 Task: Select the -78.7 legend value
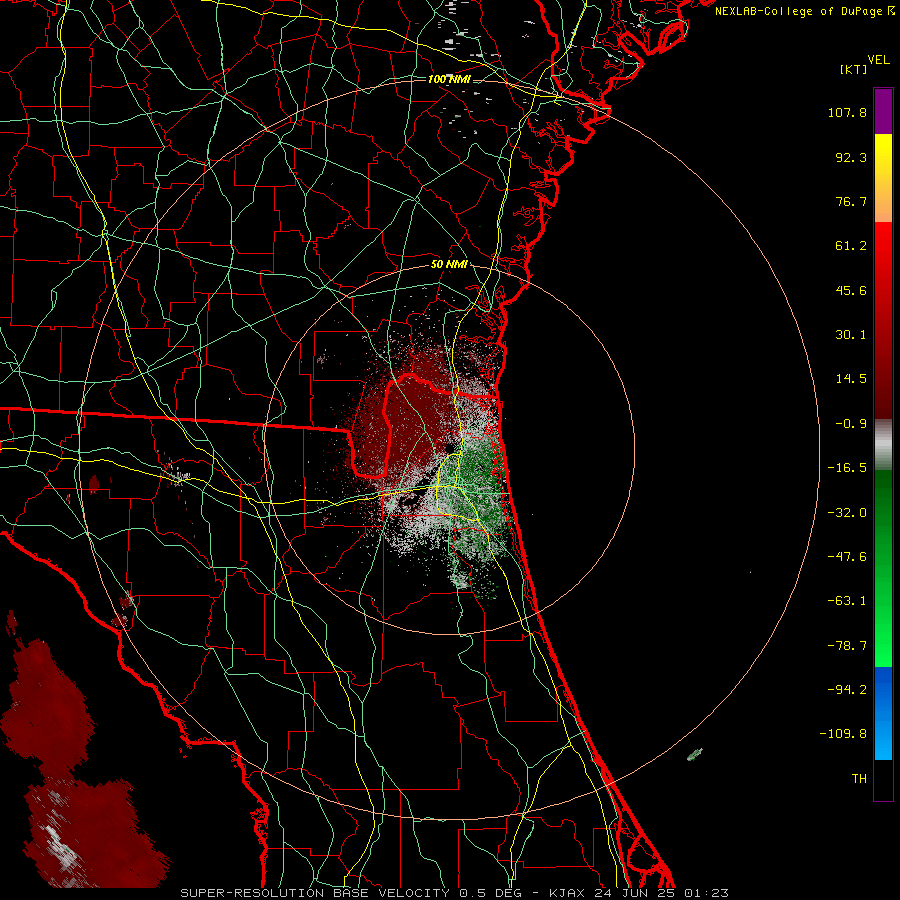pyautogui.click(x=847, y=646)
